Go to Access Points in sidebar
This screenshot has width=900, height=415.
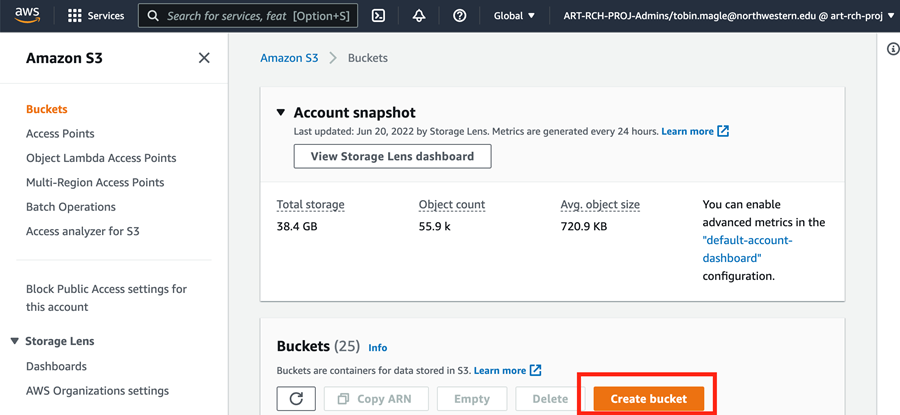click(60, 134)
